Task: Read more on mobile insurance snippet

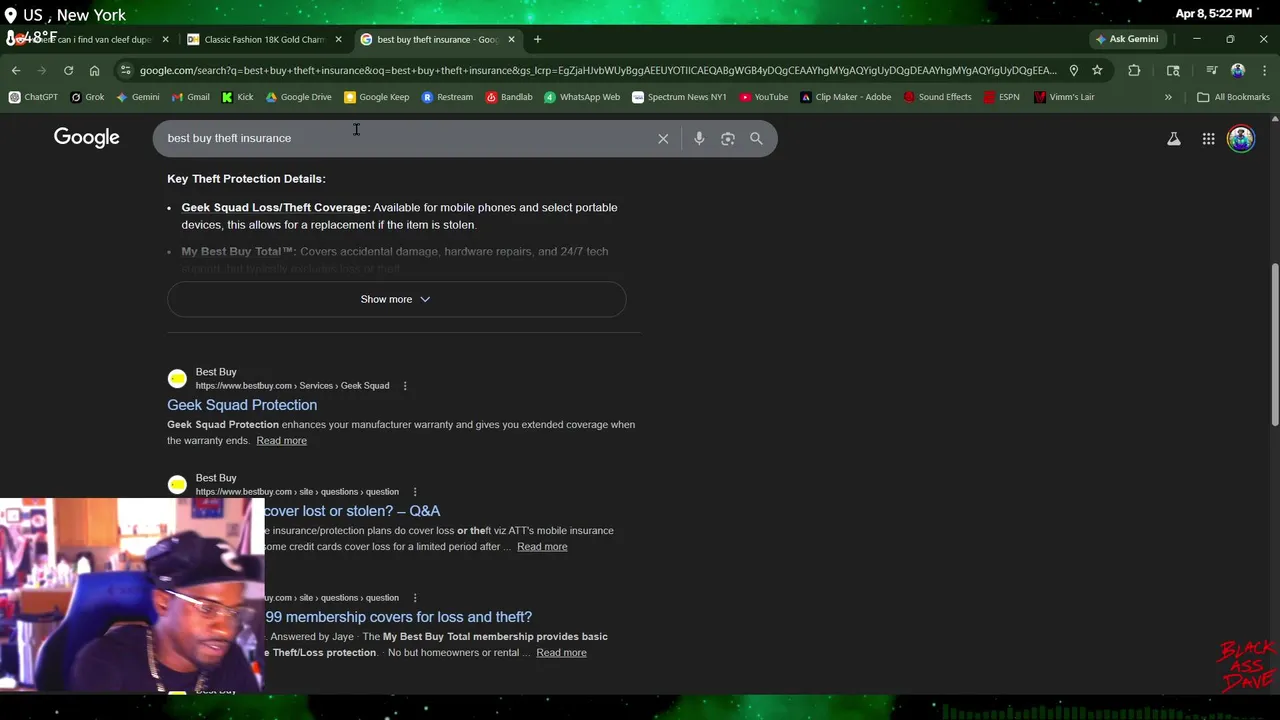Action: pyautogui.click(x=542, y=547)
